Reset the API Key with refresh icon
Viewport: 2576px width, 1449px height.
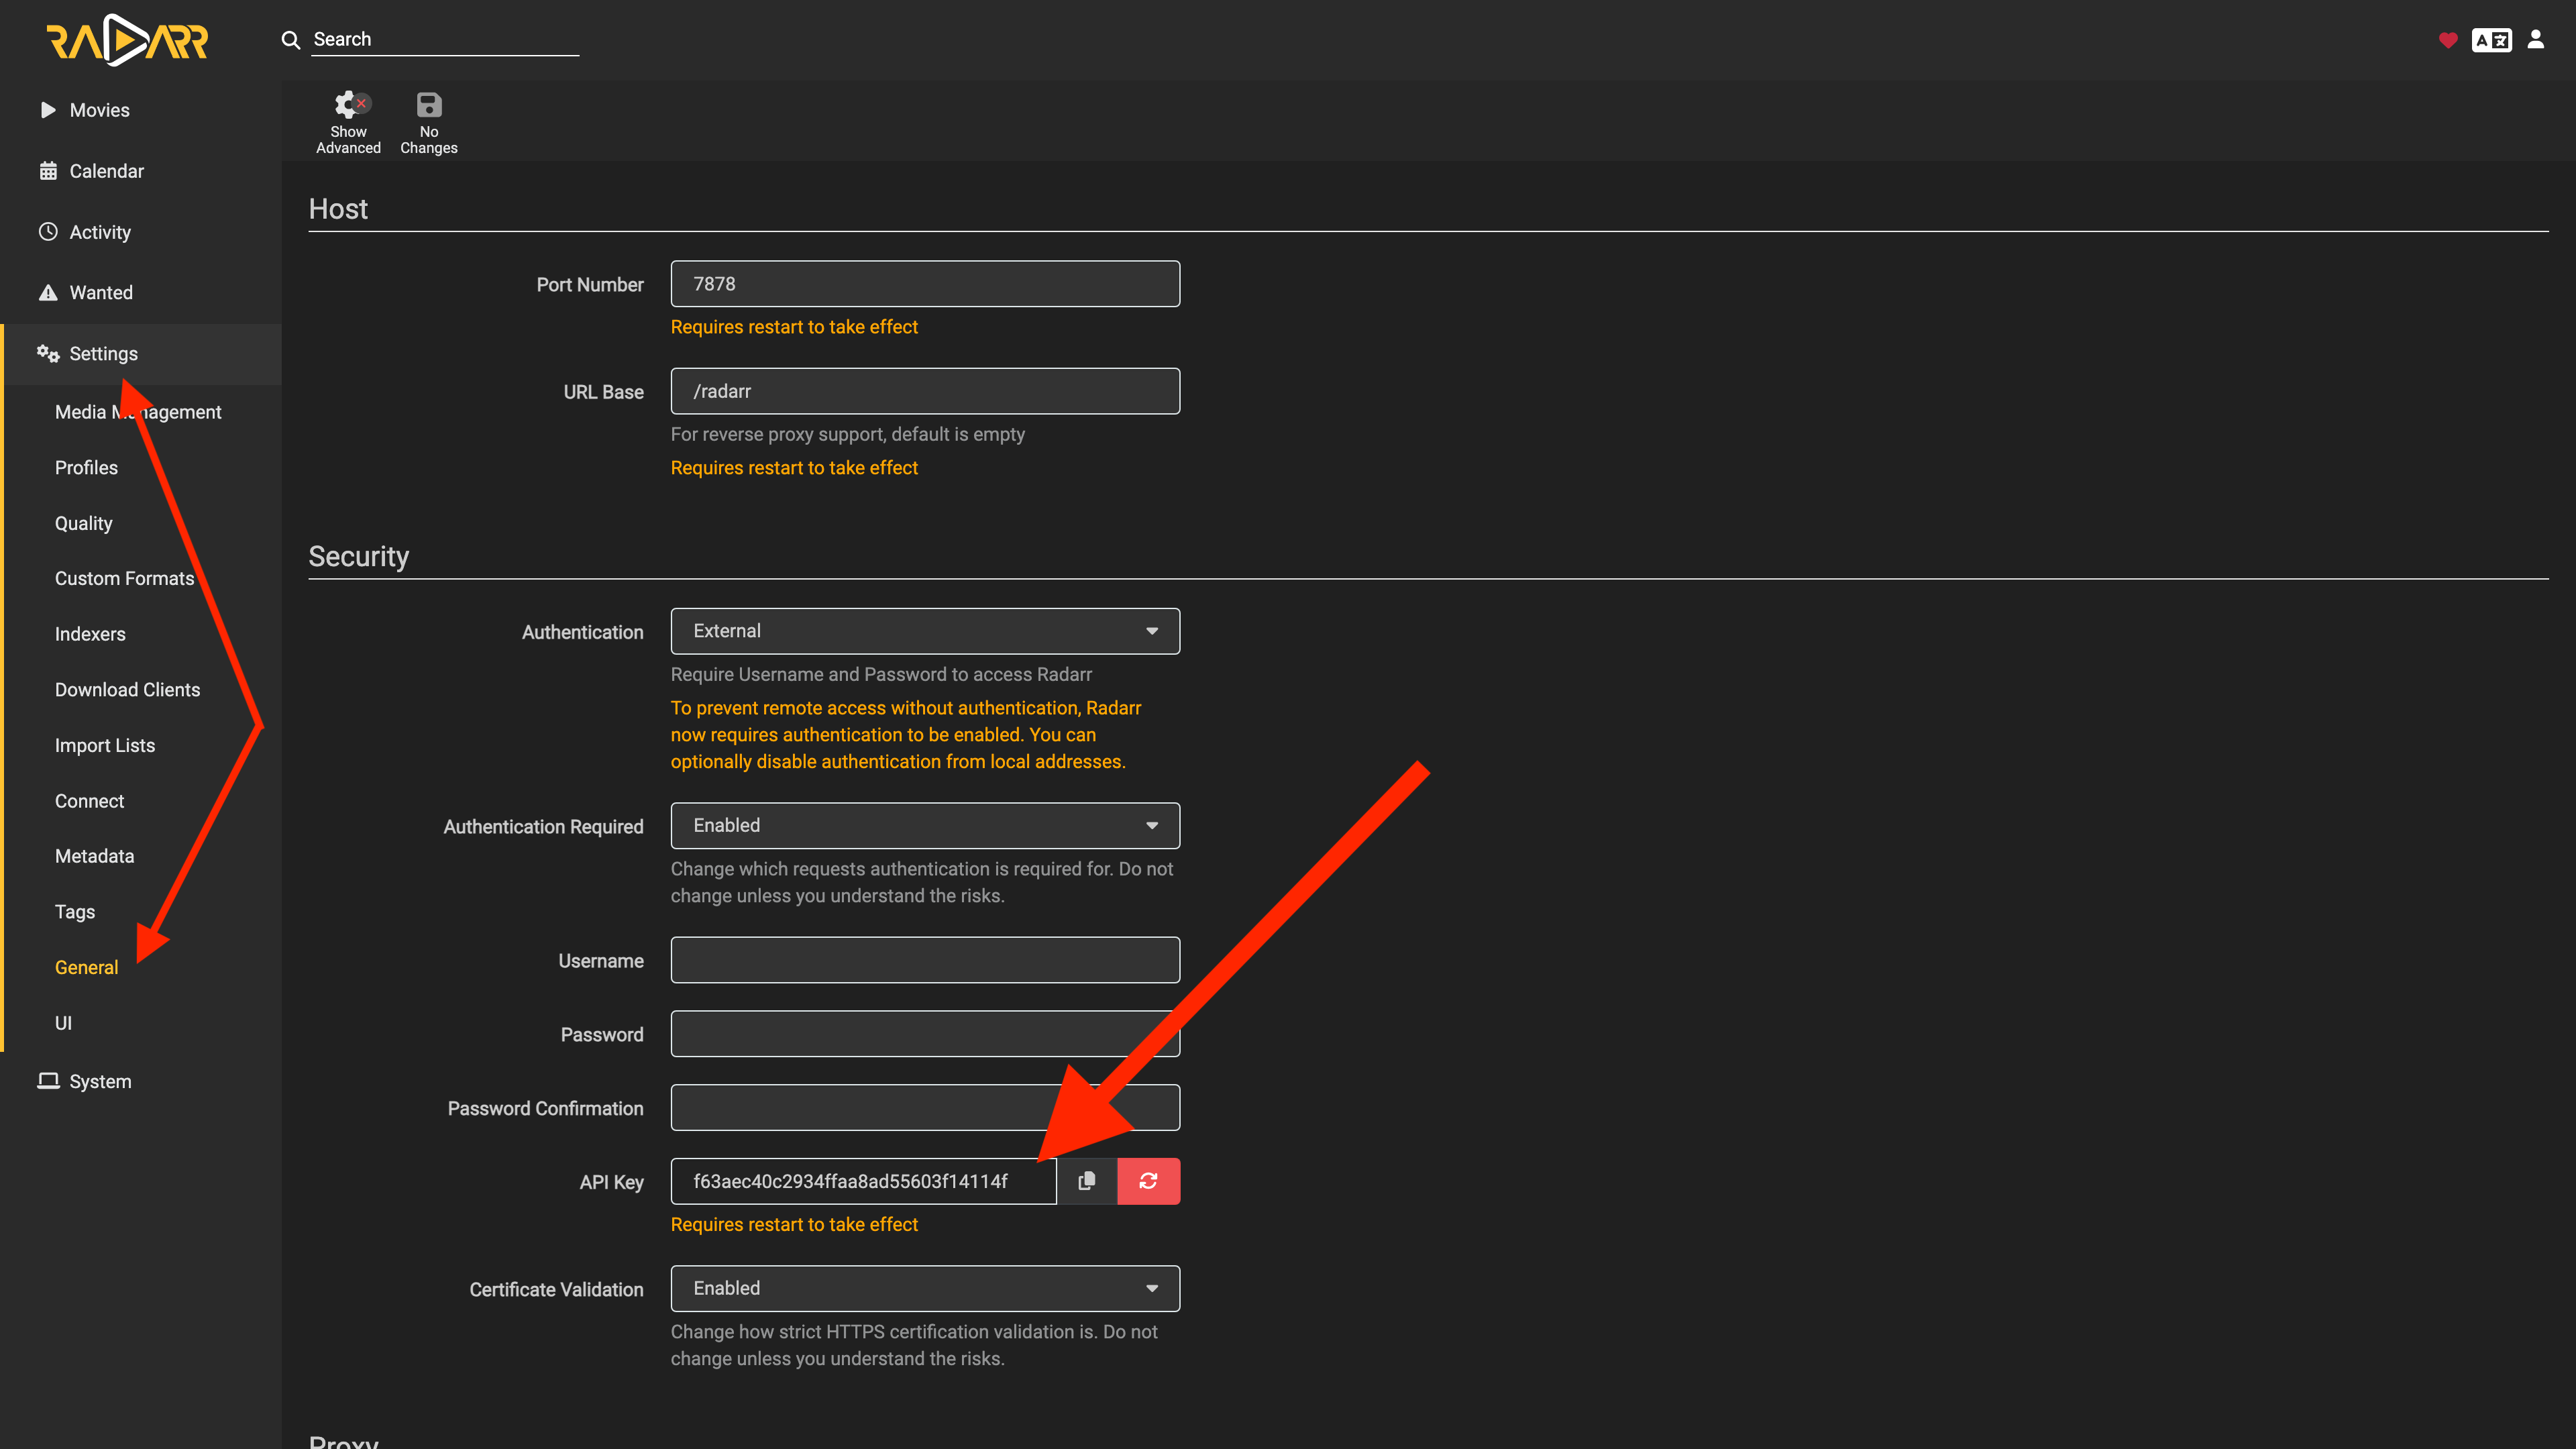click(1148, 1181)
